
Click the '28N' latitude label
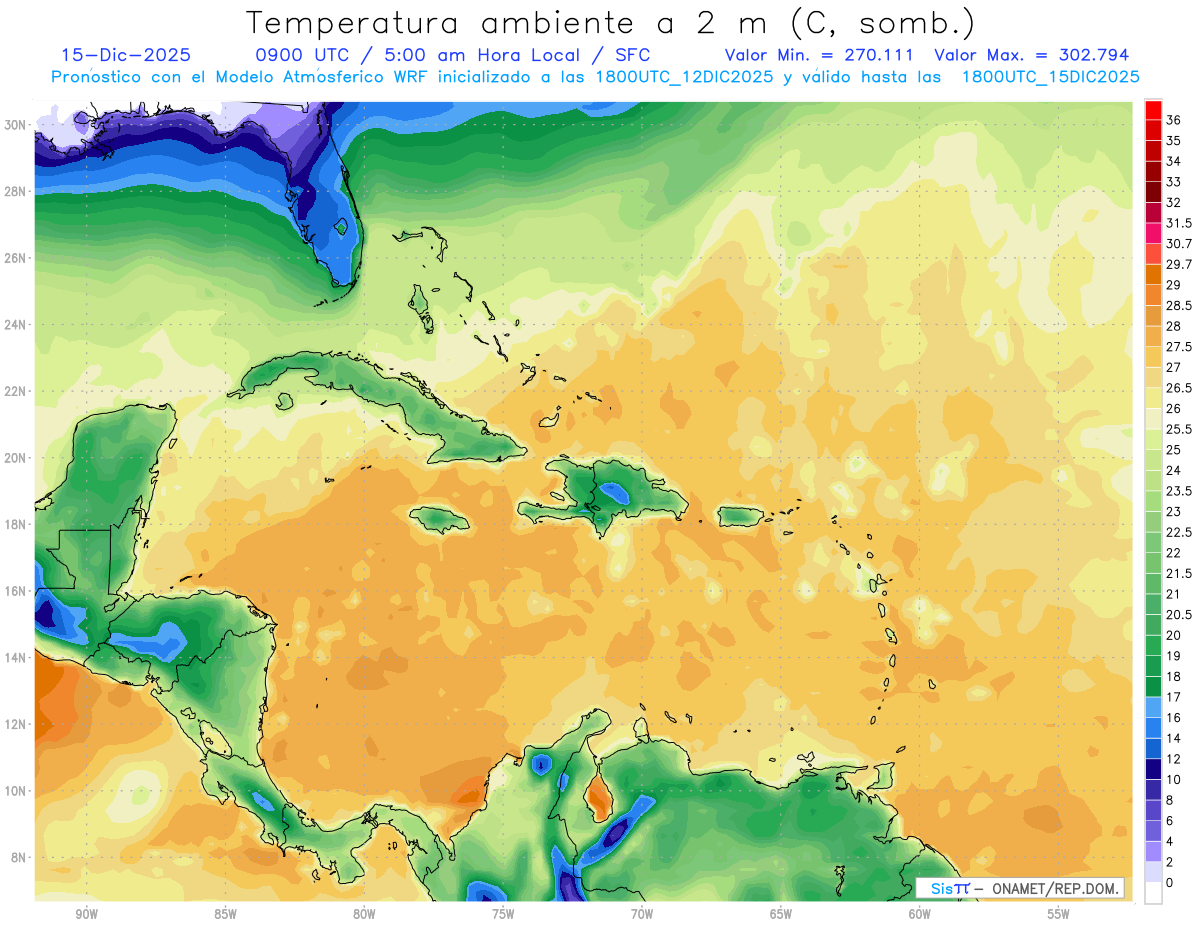pyautogui.click(x=15, y=191)
